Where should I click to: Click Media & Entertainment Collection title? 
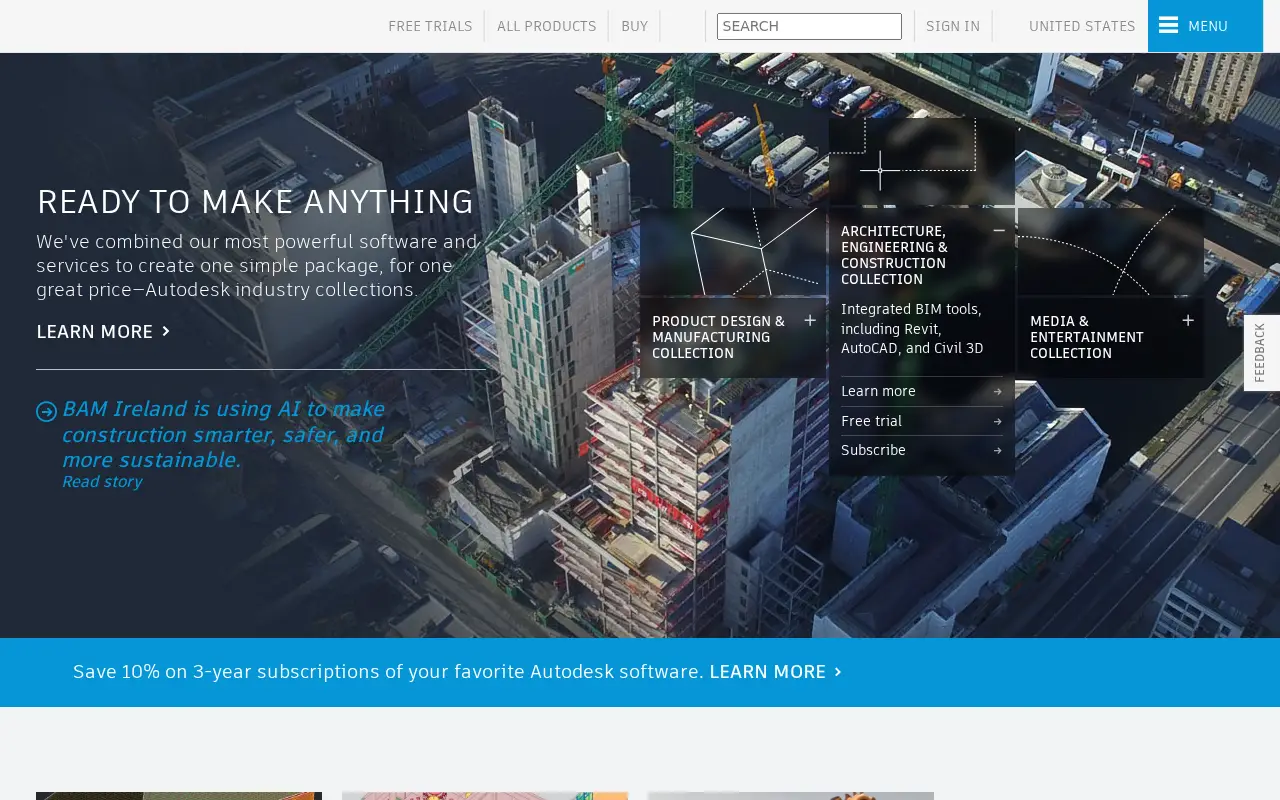click(x=1087, y=338)
